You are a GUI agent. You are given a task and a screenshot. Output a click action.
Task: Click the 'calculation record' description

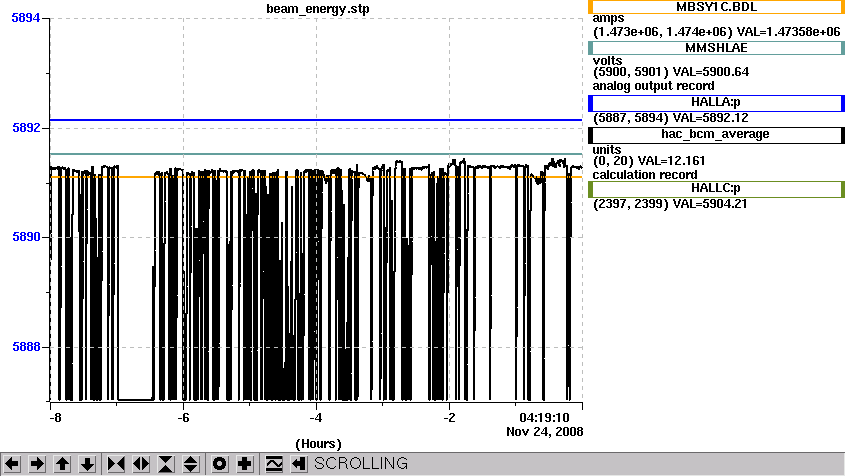(645, 175)
